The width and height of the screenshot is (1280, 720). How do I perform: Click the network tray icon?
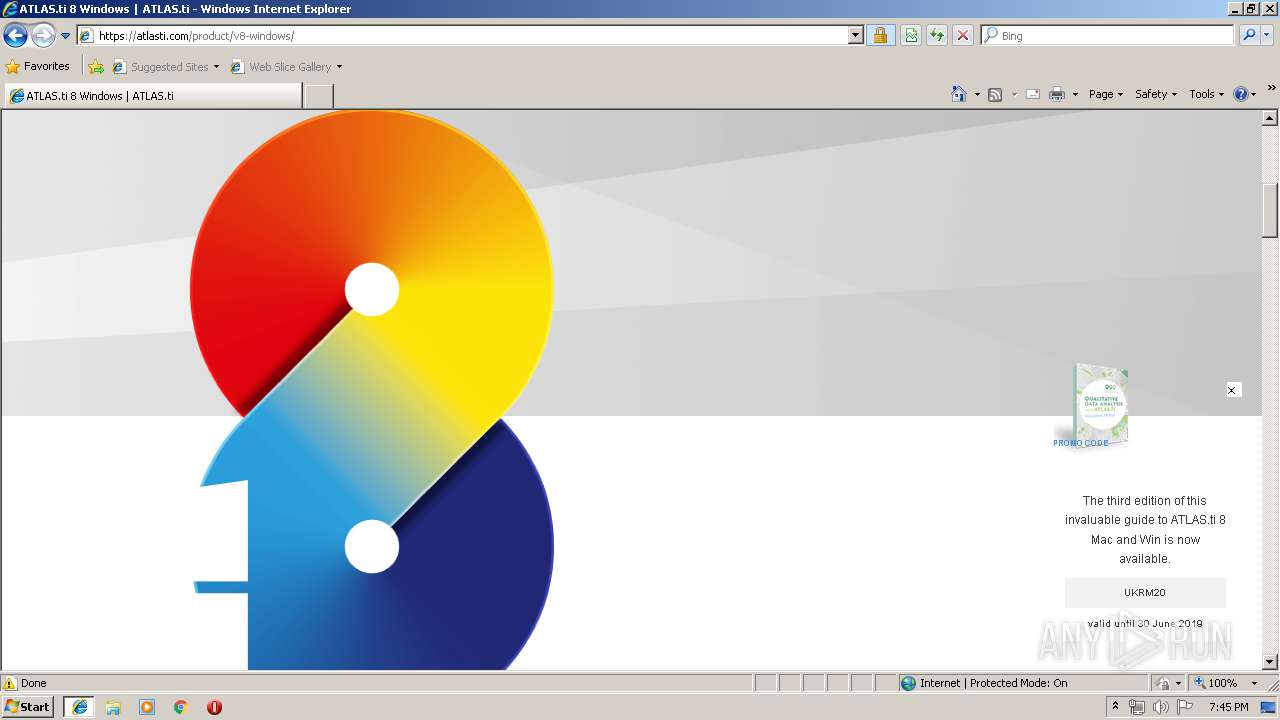coord(1137,707)
